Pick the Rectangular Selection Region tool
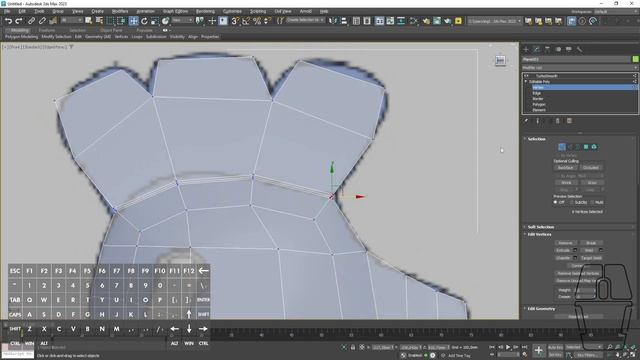 [110, 21]
